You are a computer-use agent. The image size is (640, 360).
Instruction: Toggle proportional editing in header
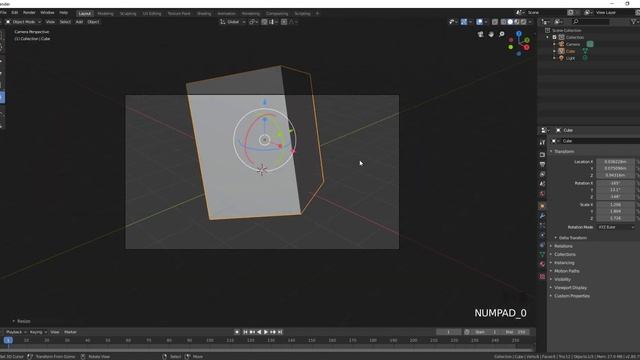(284, 22)
